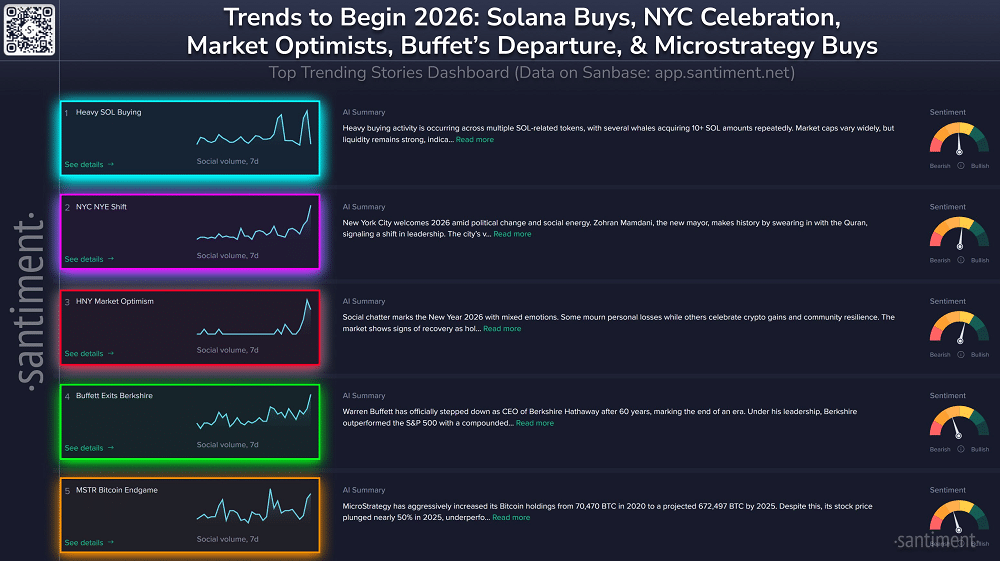Click the santiment logo at bottom right
The image size is (1000, 561).
pos(934,540)
